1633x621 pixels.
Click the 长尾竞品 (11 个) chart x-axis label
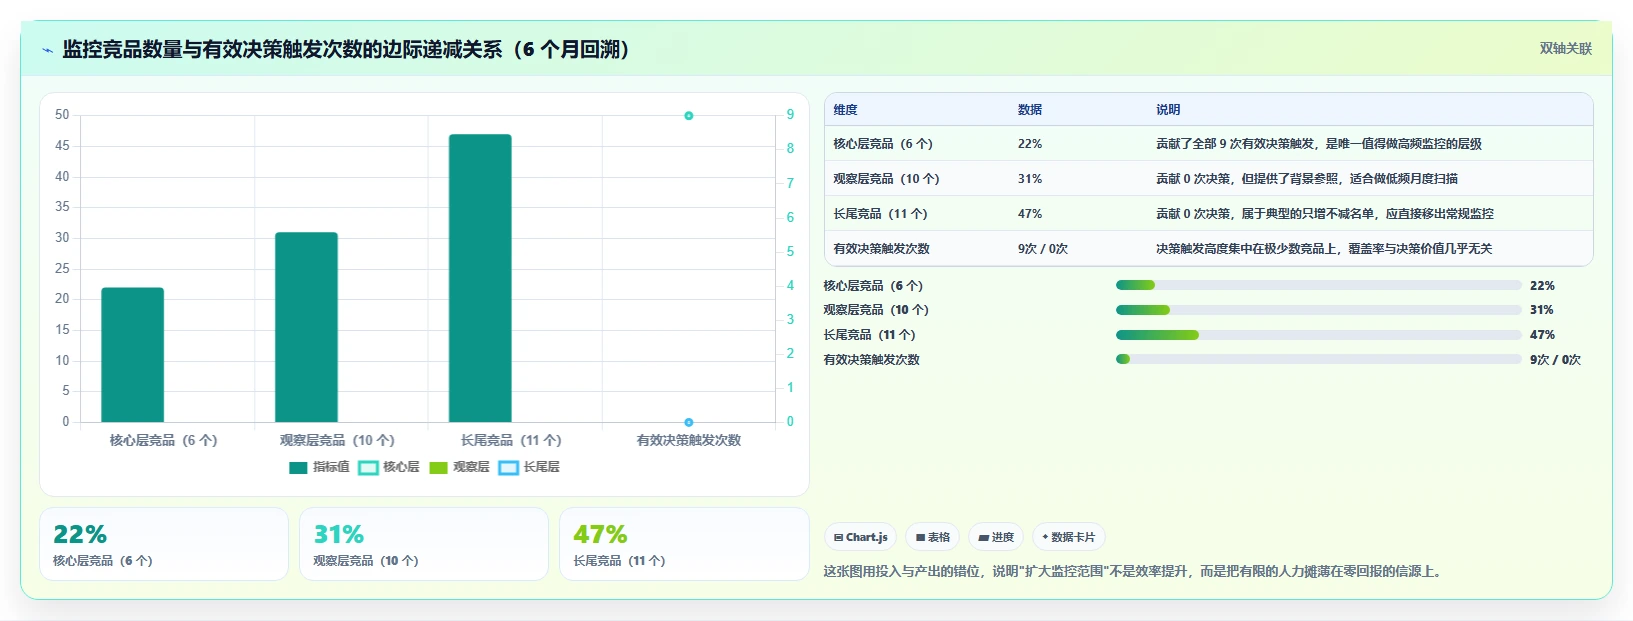tap(511, 440)
